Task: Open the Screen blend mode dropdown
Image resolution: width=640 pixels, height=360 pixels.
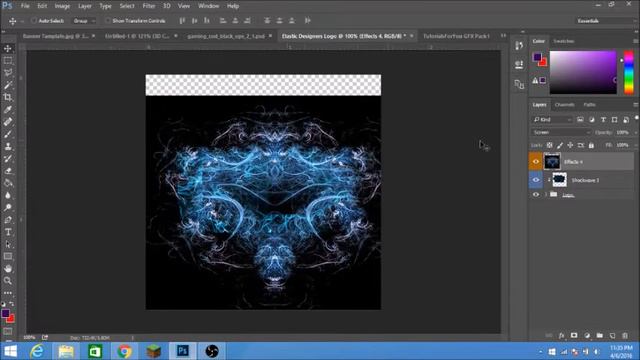Action: pos(561,132)
